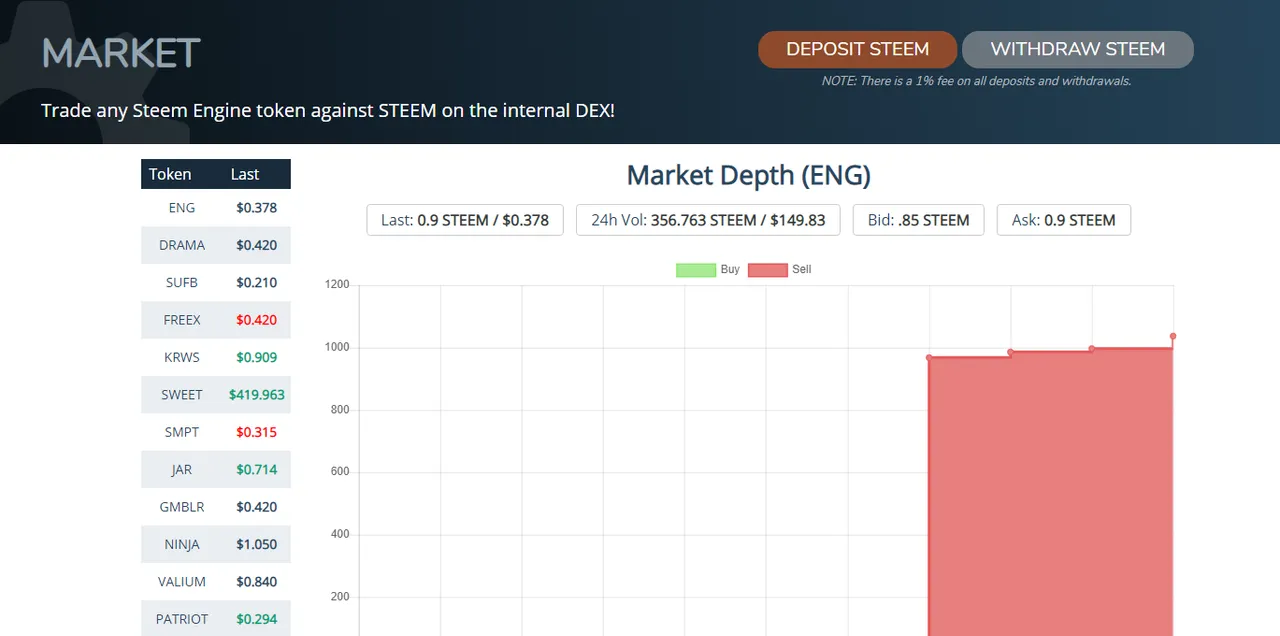Click the Last price info box

(465, 220)
